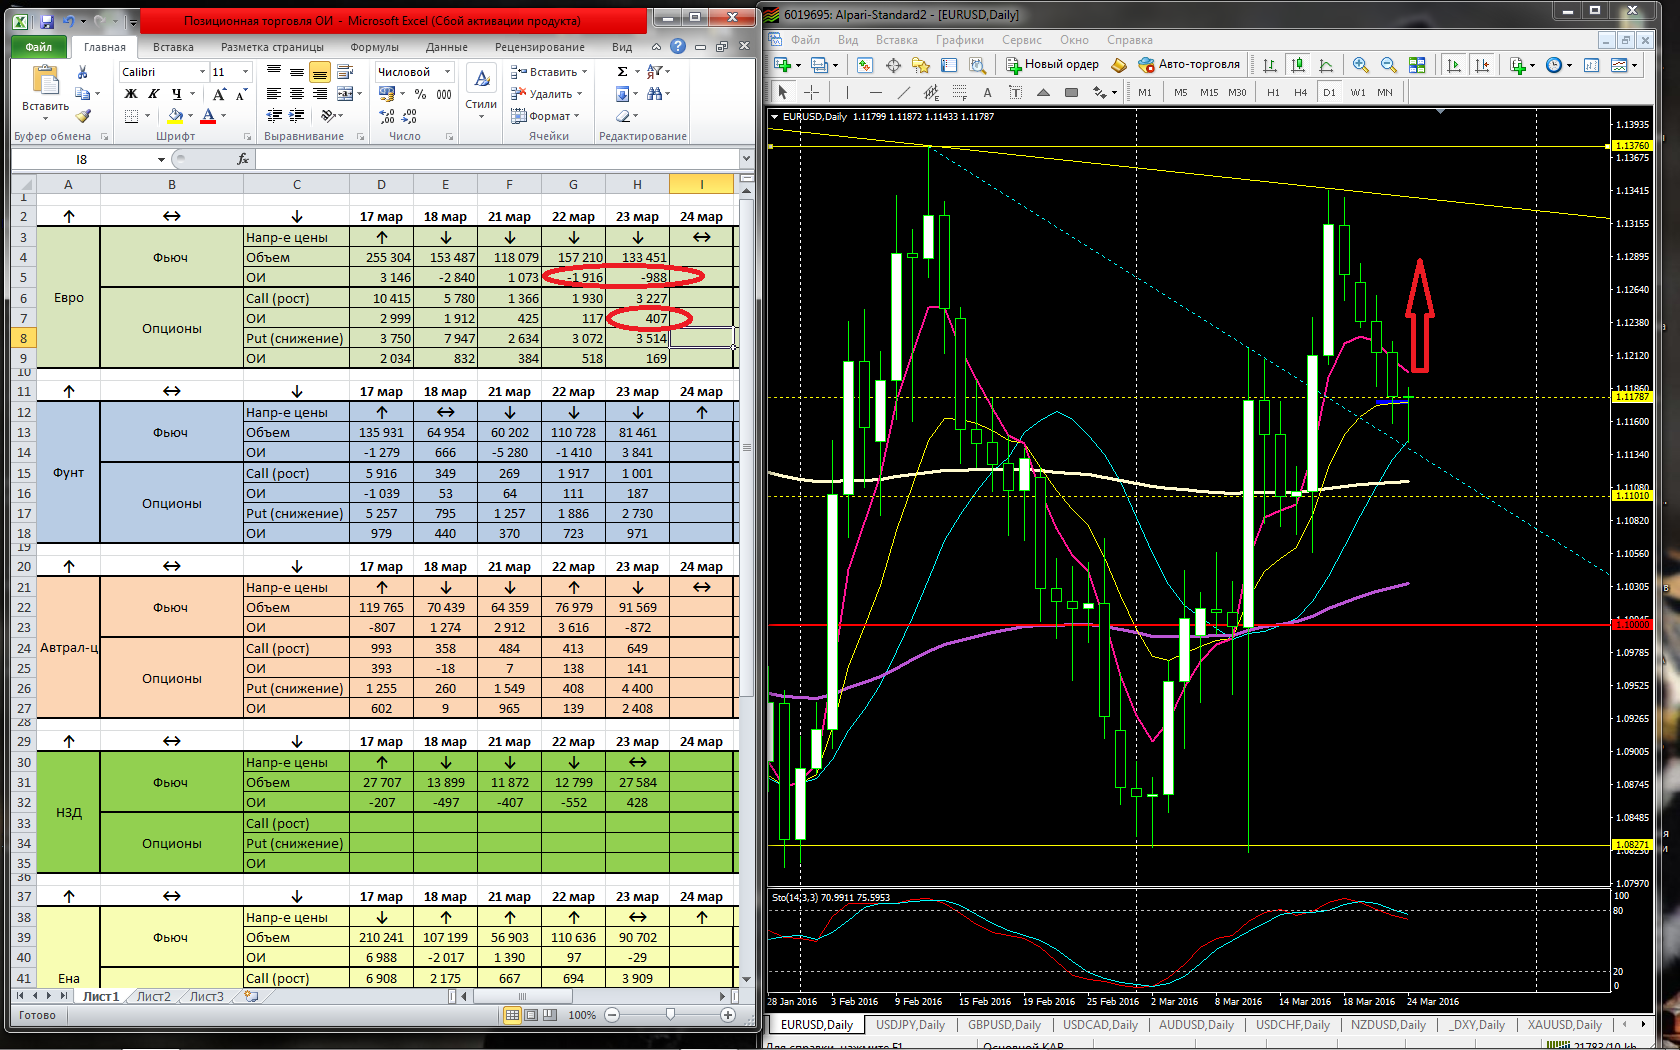Screen dimensions: 1680x1050
Task: Click the increase font size icon
Action: (219, 94)
